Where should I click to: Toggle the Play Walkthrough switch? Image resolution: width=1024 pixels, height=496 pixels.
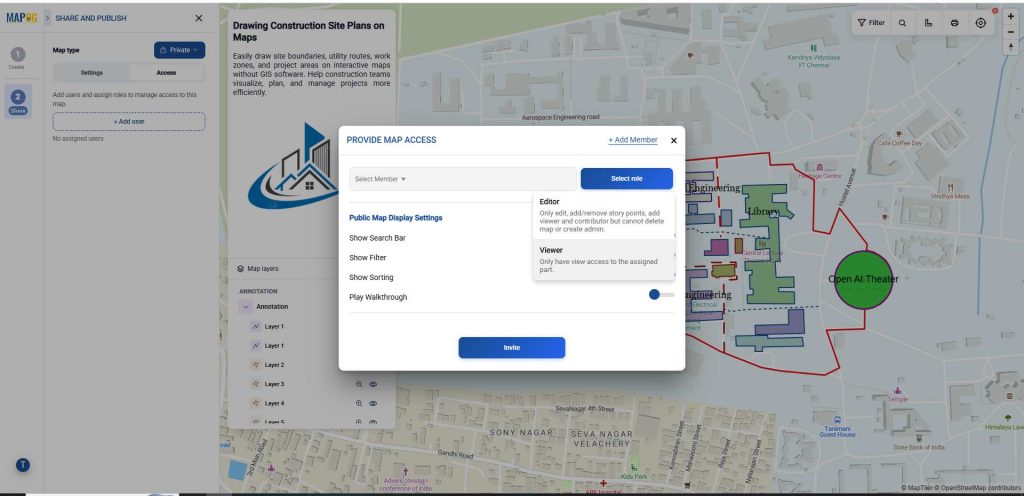click(661, 295)
